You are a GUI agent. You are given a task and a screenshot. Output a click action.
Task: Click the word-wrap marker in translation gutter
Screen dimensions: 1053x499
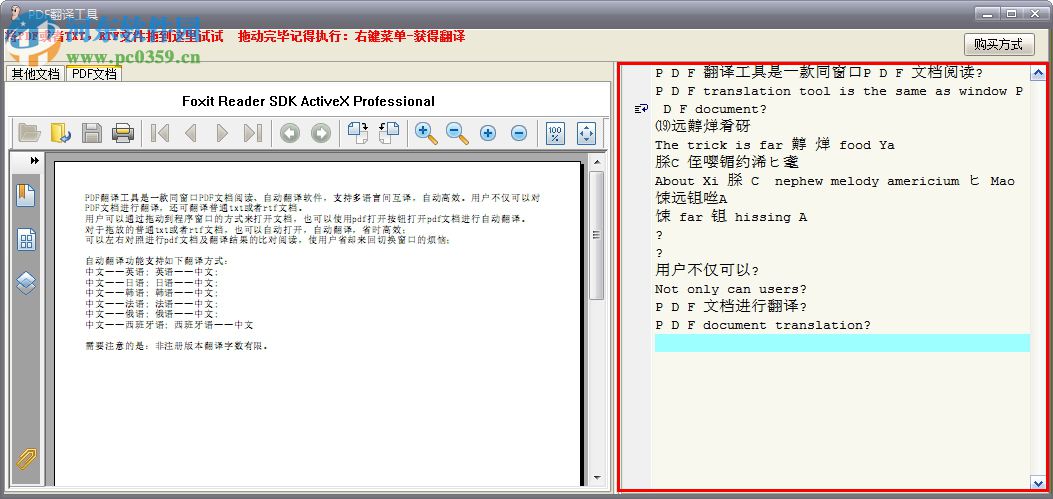click(x=642, y=109)
